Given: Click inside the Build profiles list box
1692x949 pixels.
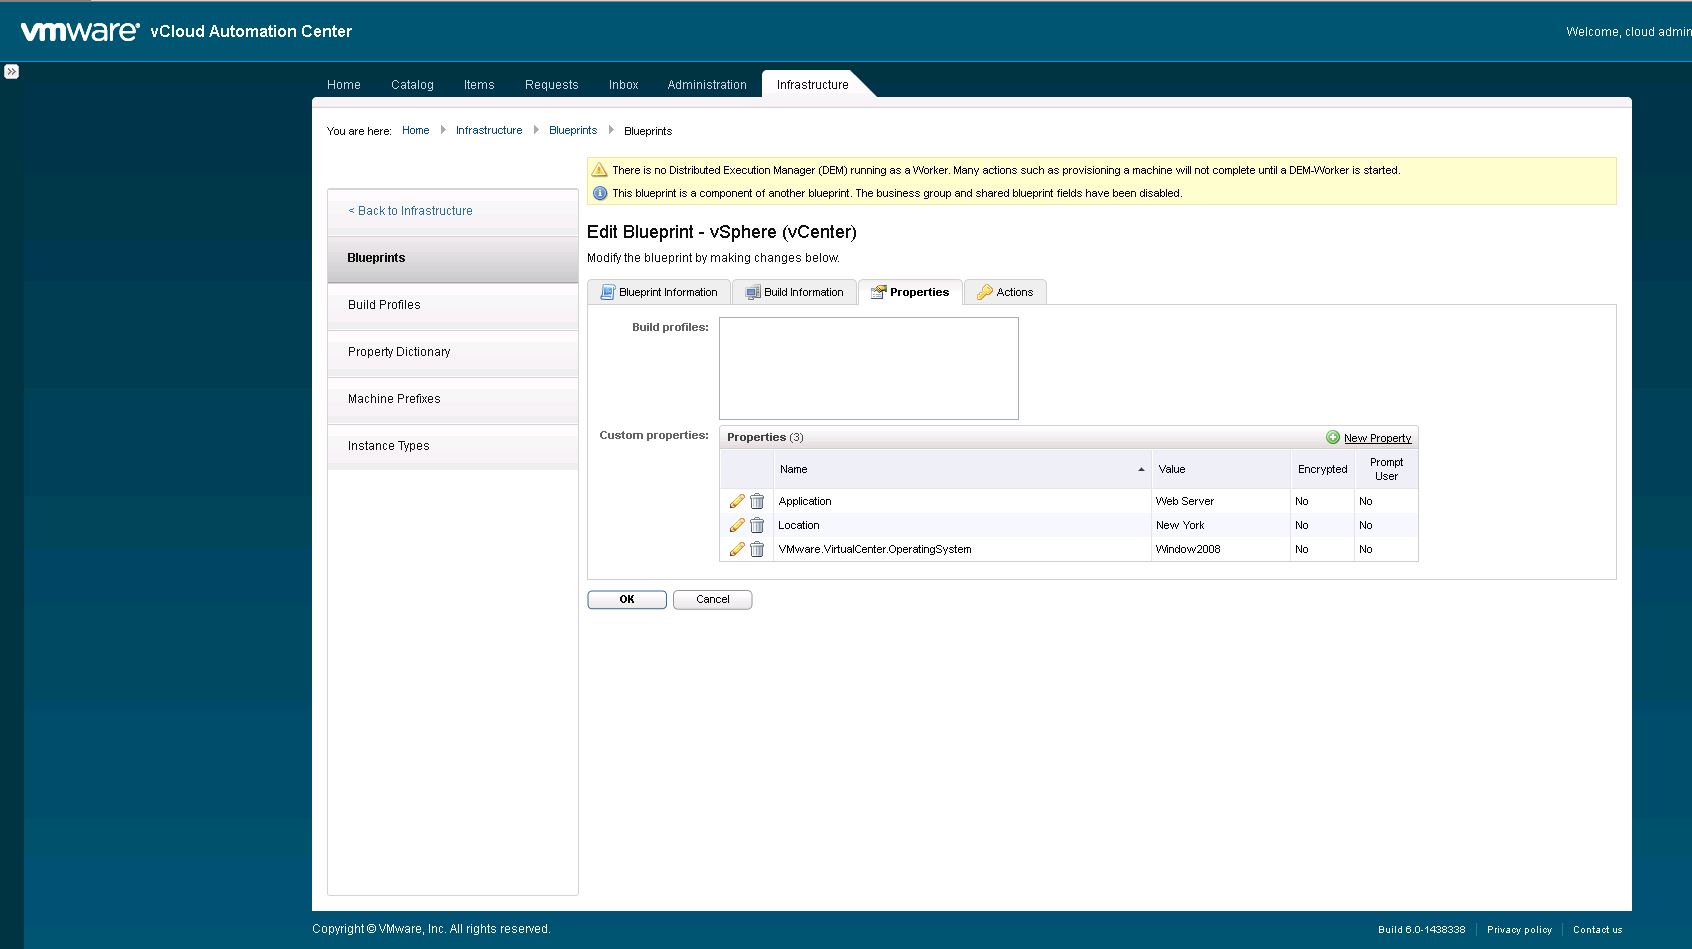Looking at the screenshot, I should click(x=868, y=368).
